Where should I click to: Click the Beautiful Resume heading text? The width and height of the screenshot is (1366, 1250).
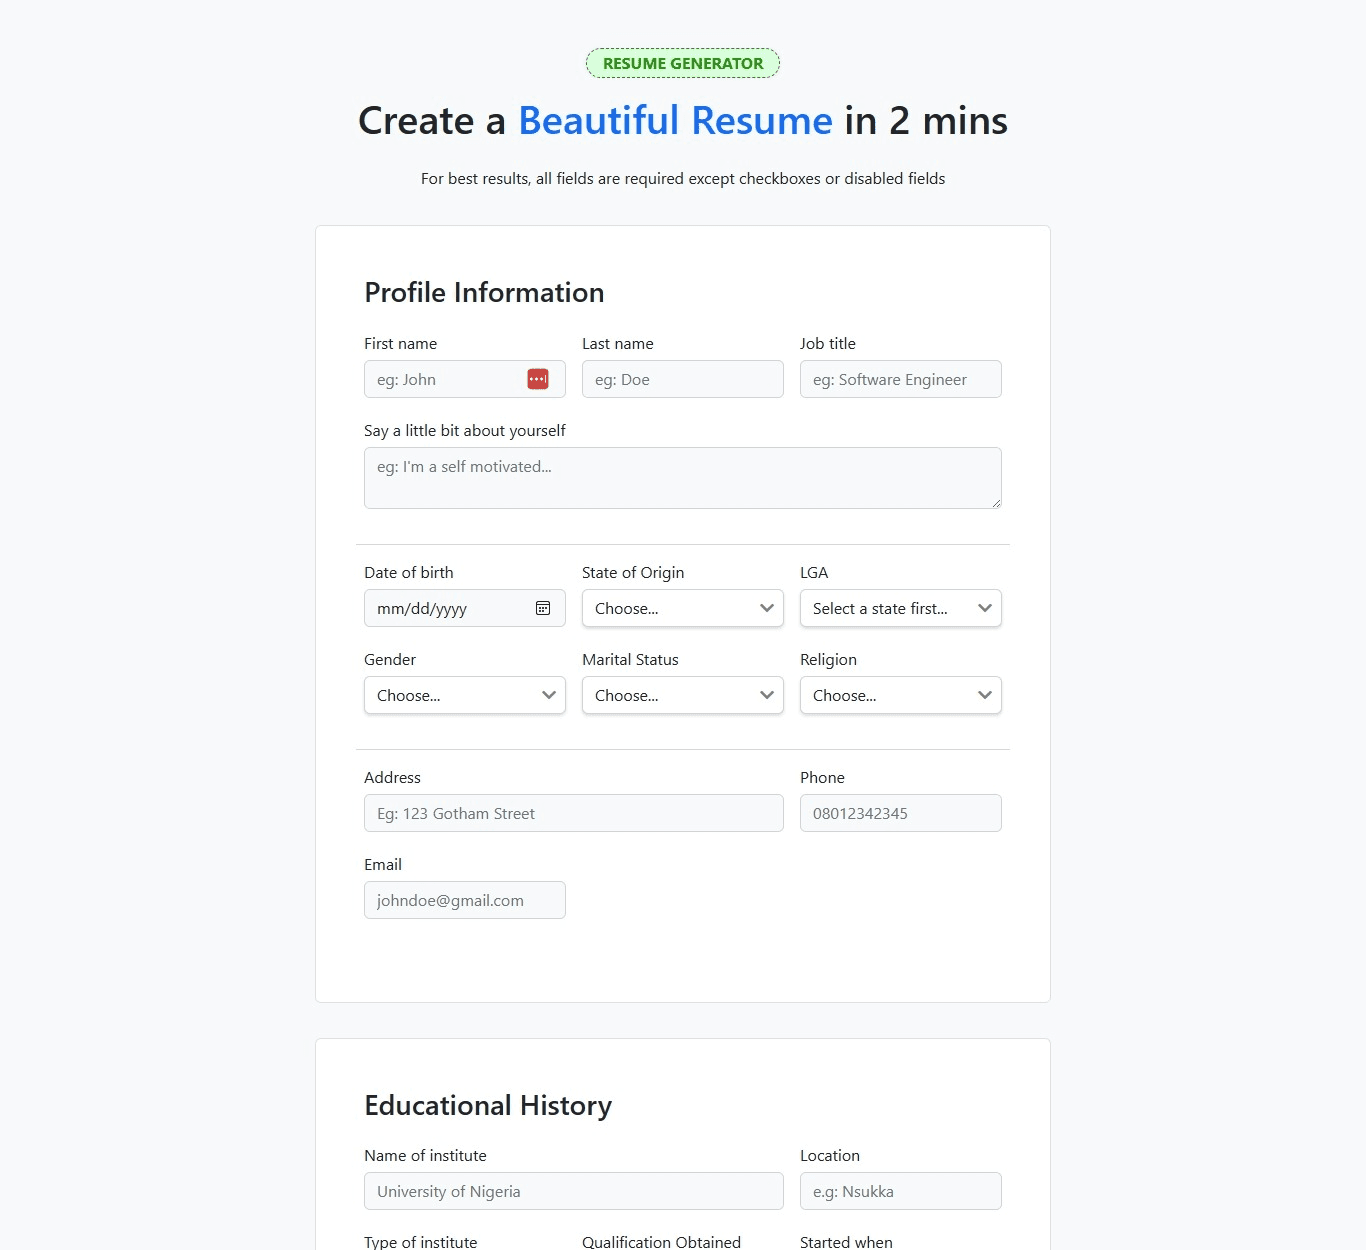coord(675,121)
